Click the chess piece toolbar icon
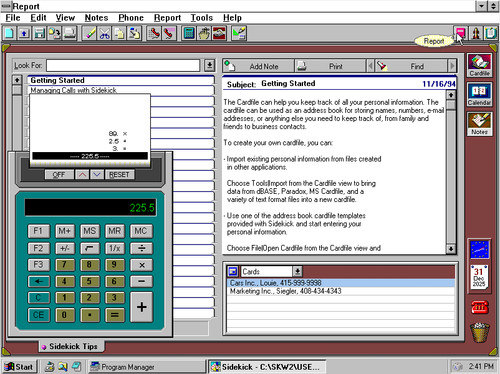 coord(476,33)
